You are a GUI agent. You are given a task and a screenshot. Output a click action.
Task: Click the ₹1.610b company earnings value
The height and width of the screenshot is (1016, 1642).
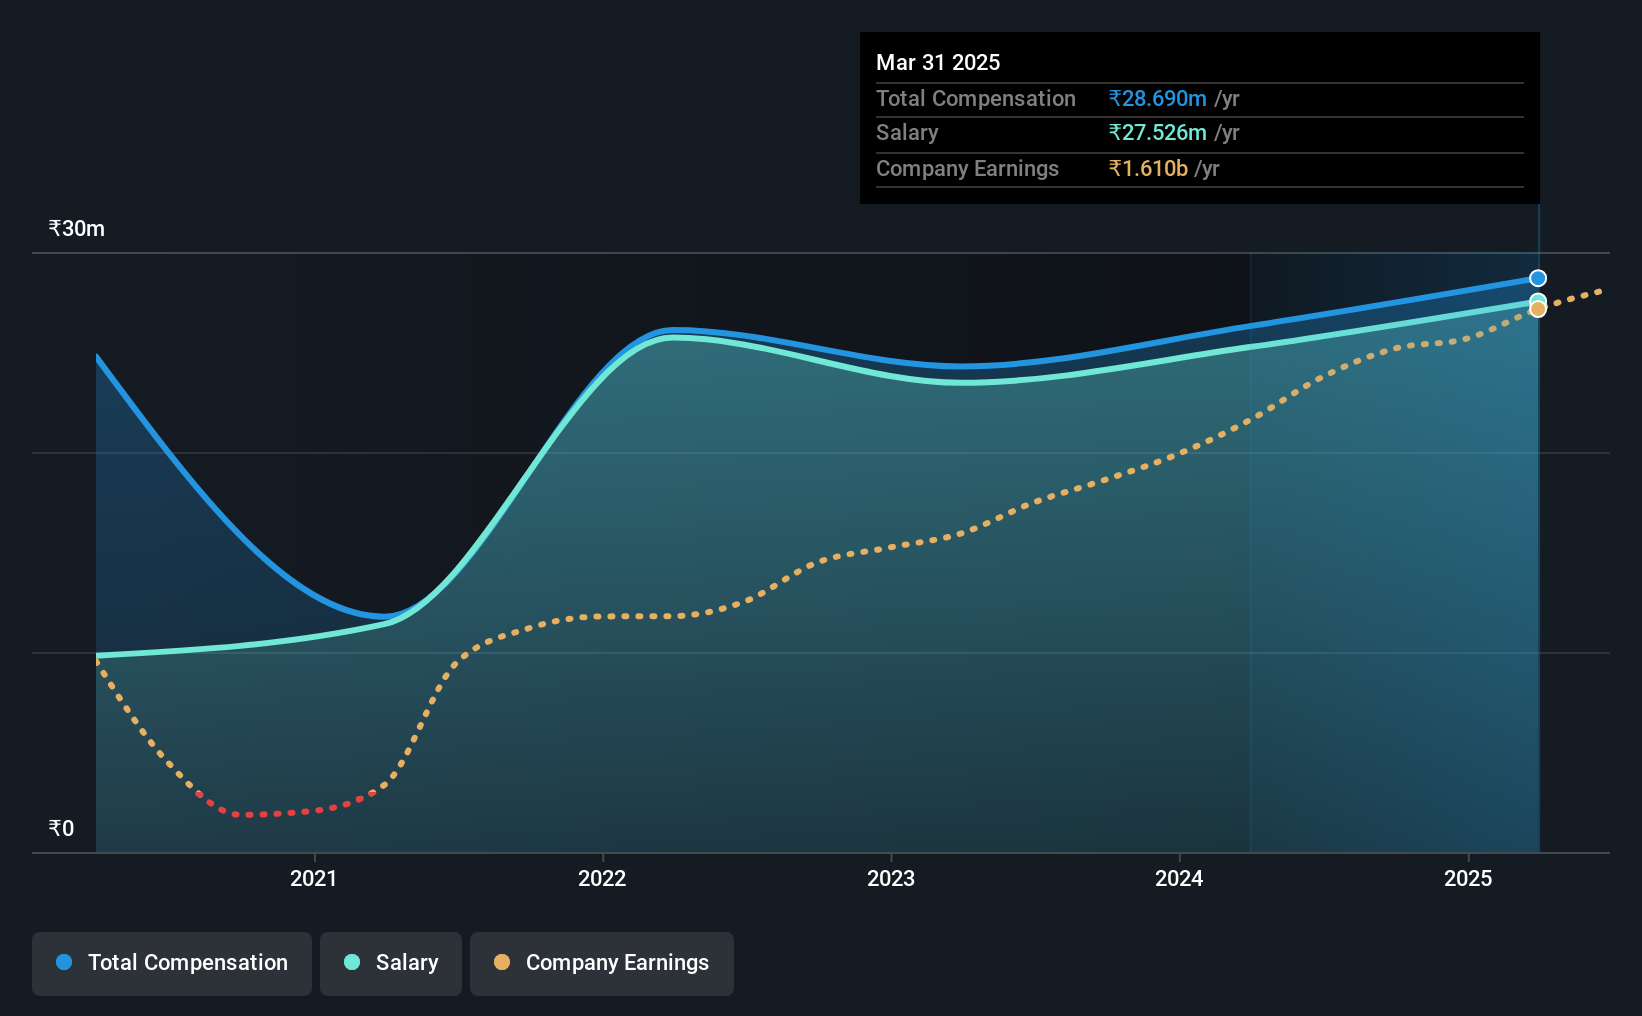(x=1148, y=168)
